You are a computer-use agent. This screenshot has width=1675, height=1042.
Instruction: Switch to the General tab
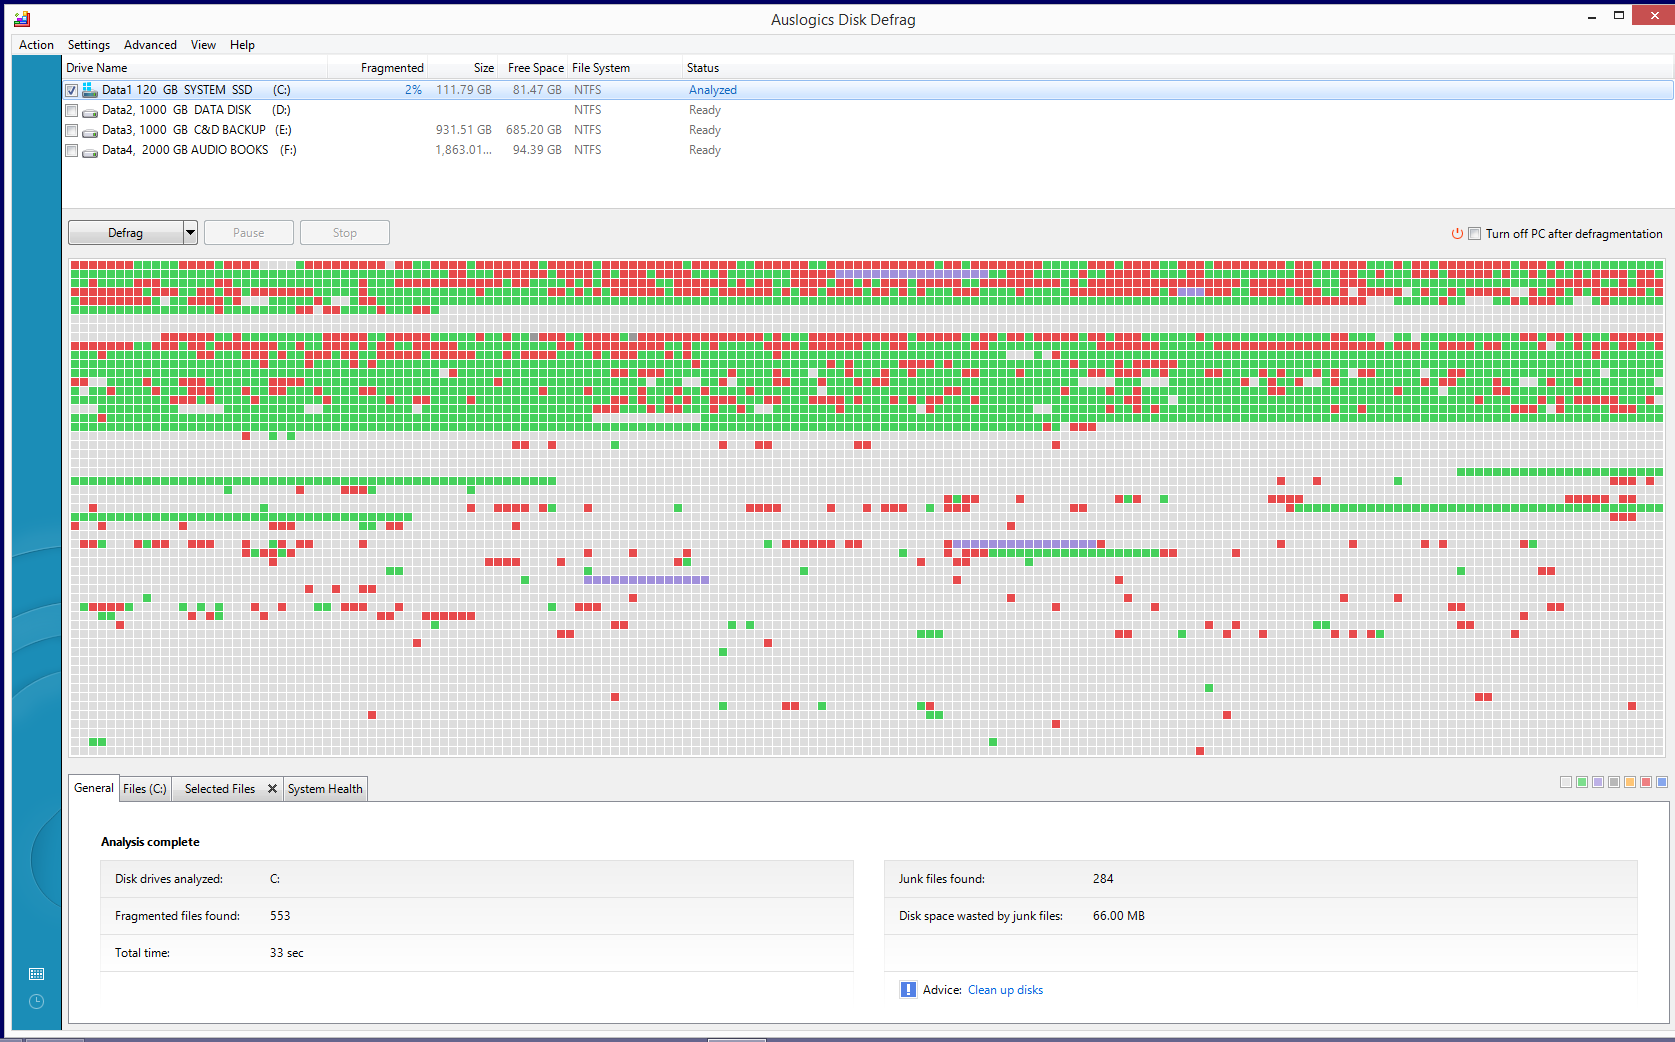tap(94, 788)
